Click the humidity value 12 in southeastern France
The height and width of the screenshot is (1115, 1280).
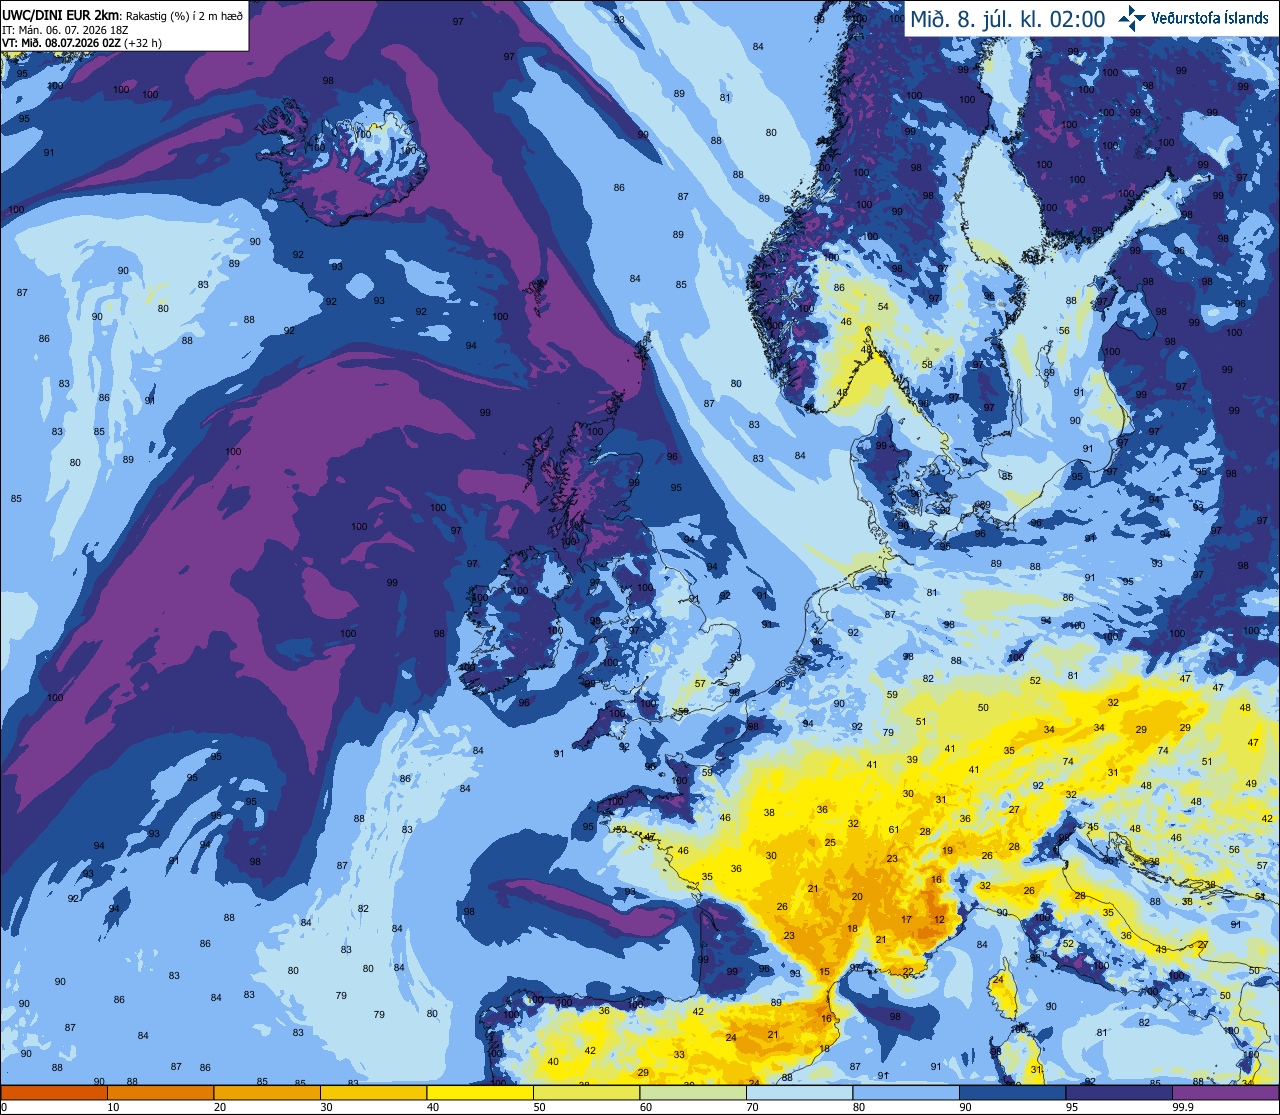click(x=939, y=920)
